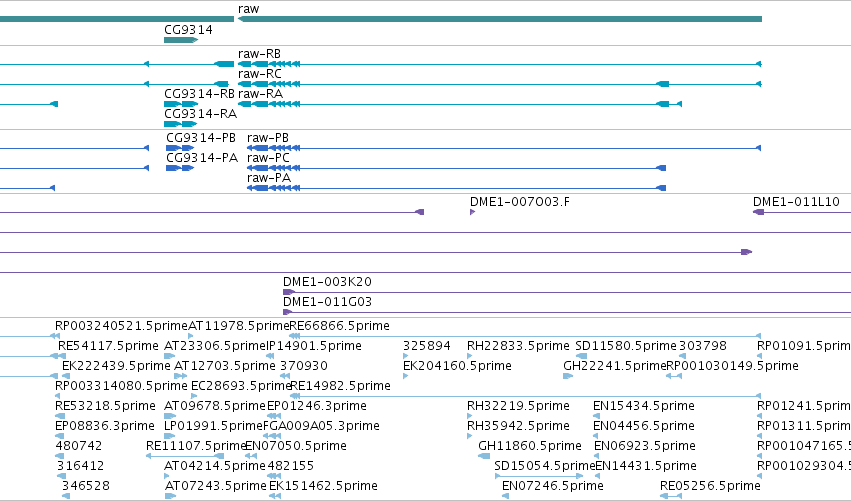Click GH11860.5prime EST label

(530, 446)
